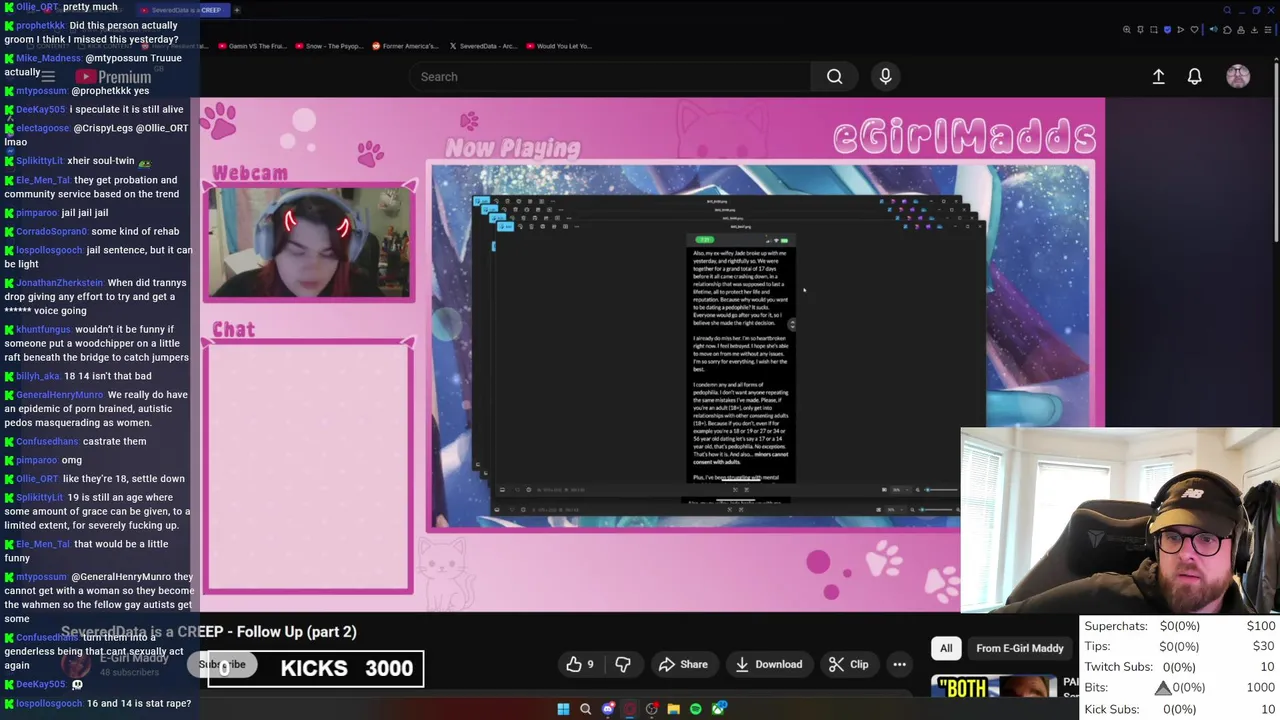Open 'Would You Let Yo...' bookmark

[x=558, y=46]
